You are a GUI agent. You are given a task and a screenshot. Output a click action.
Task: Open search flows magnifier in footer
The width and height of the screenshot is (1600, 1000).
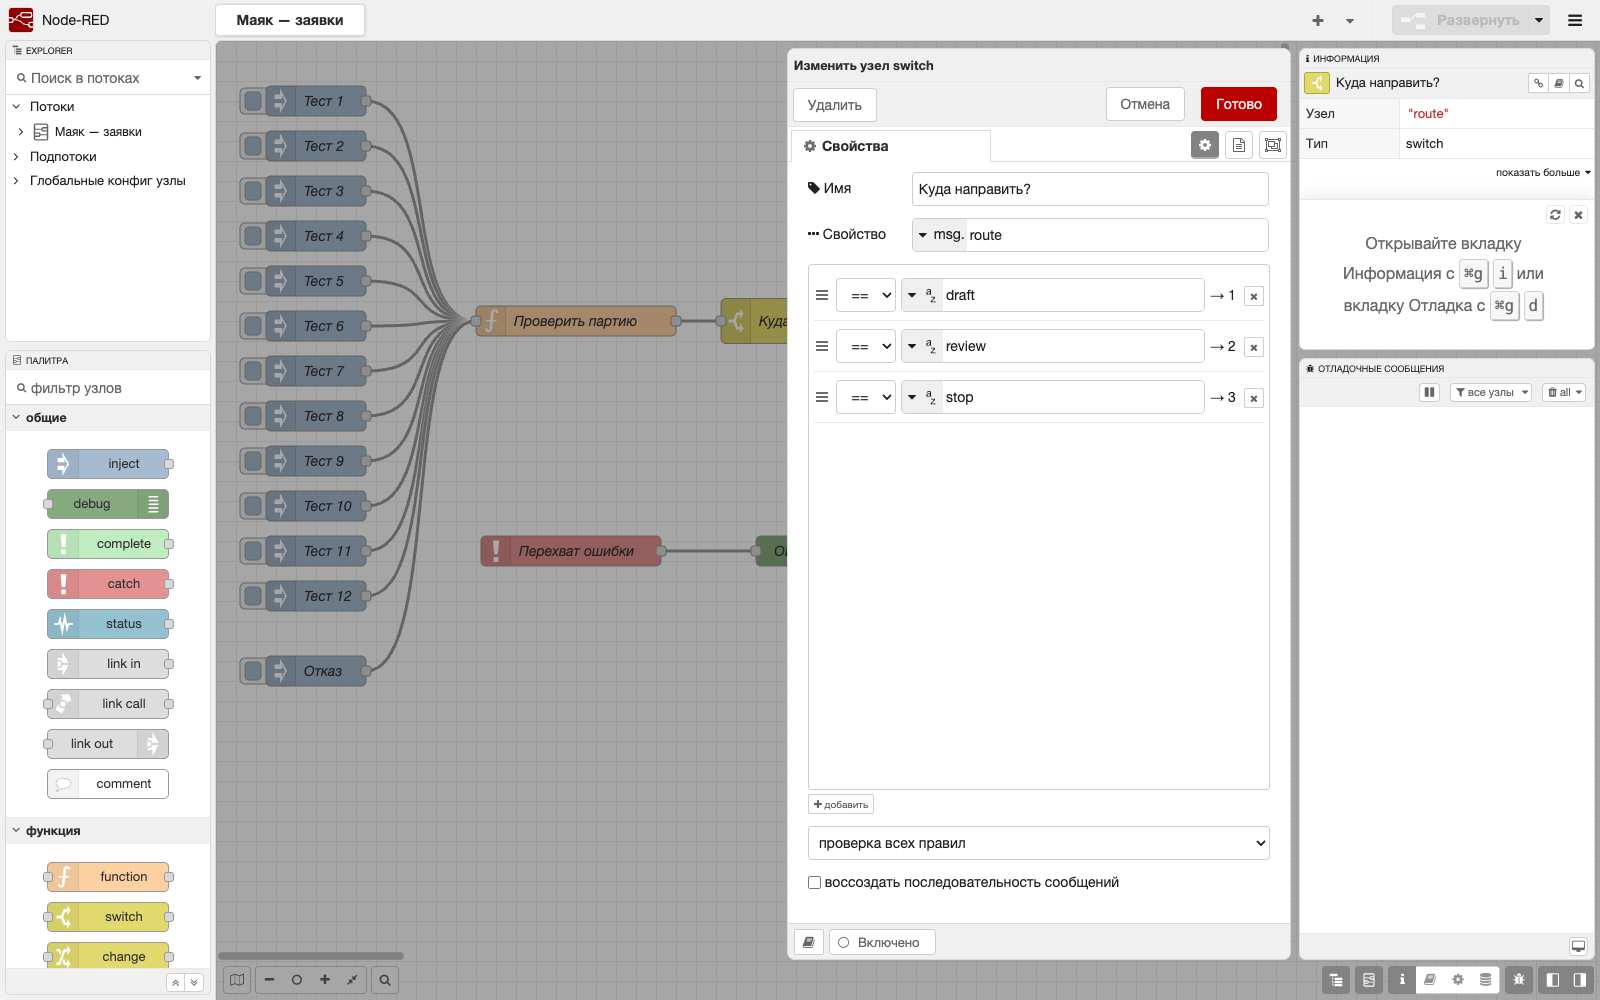point(385,980)
